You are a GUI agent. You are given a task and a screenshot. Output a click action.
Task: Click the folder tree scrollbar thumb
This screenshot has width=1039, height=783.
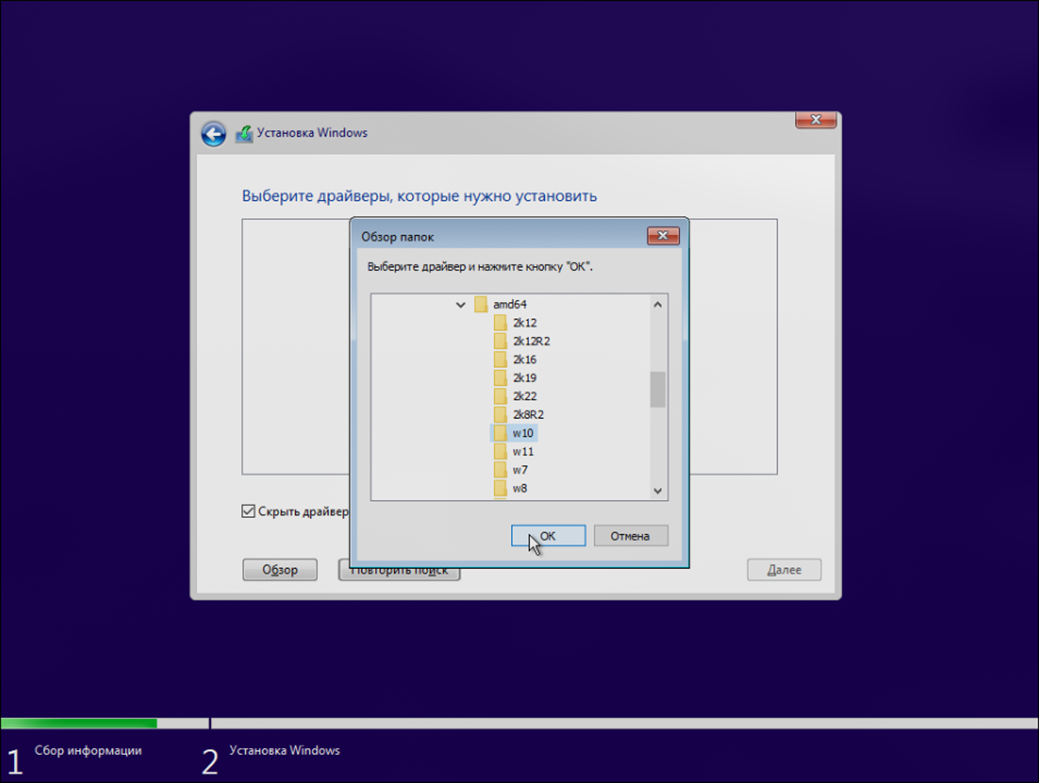click(x=657, y=390)
